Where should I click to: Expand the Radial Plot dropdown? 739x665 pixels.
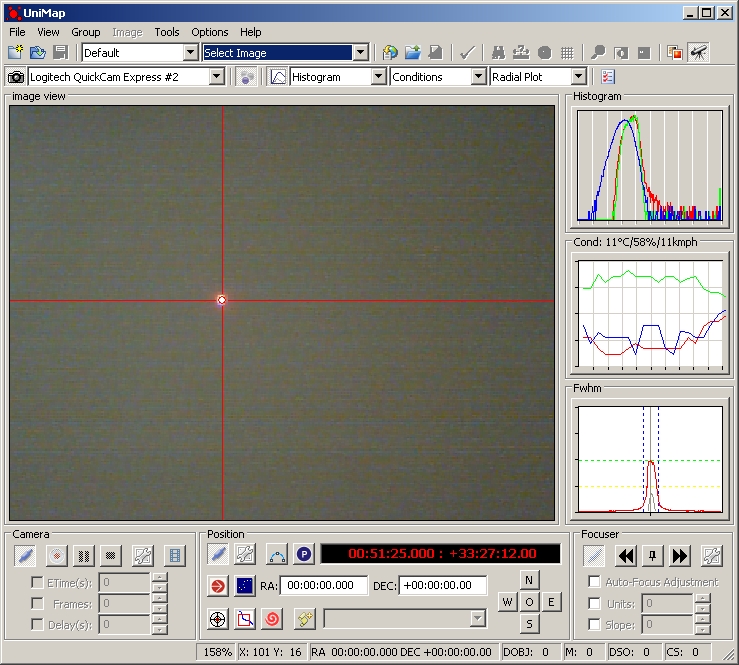[578, 77]
